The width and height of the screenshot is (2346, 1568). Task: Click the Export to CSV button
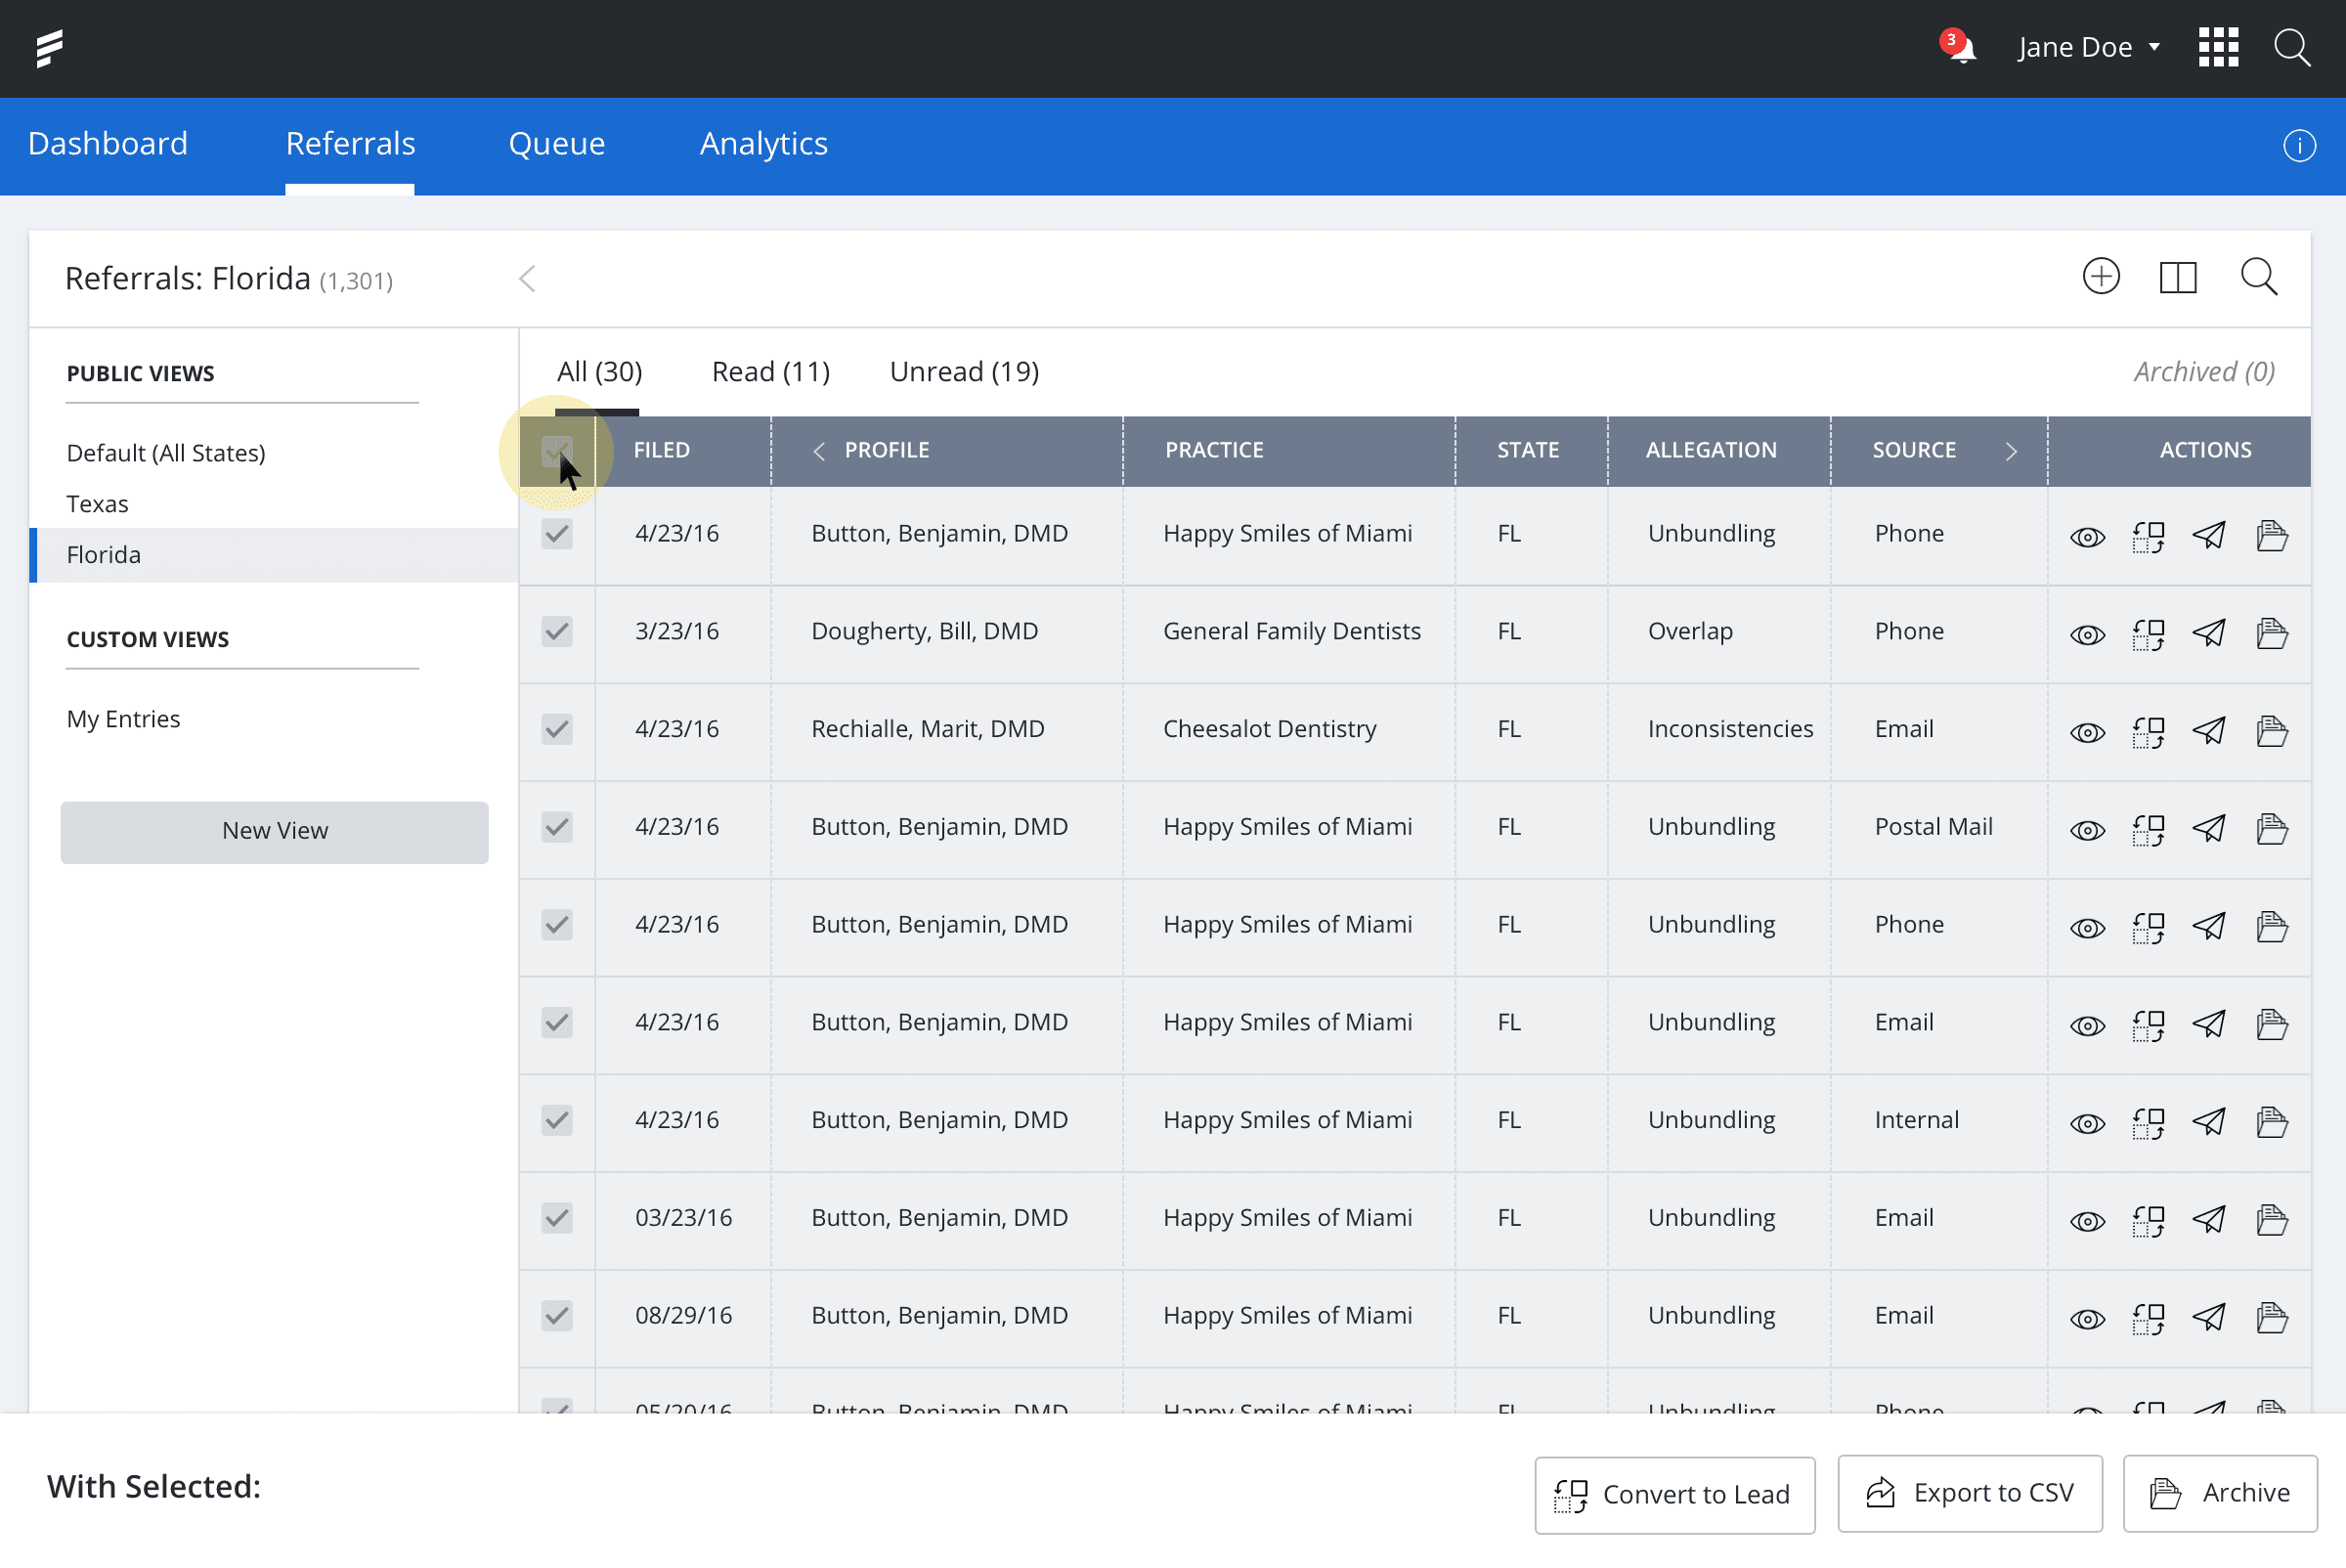click(1968, 1493)
